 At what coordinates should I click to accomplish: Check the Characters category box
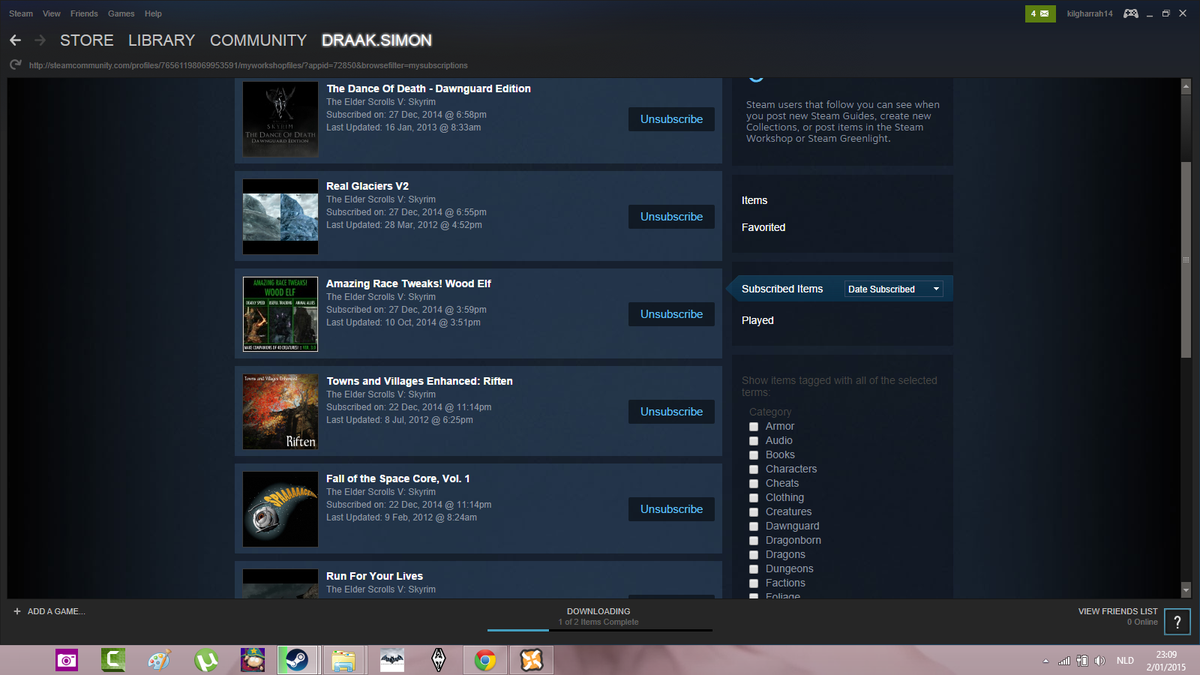(754, 469)
